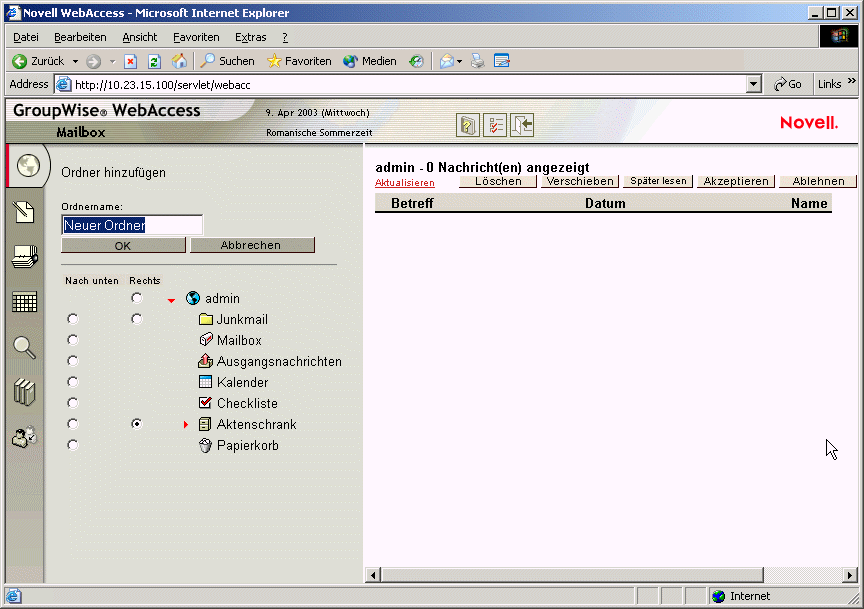Click the horizontal scrollbar right arrow
This screenshot has height=609, width=864.
coord(850,575)
